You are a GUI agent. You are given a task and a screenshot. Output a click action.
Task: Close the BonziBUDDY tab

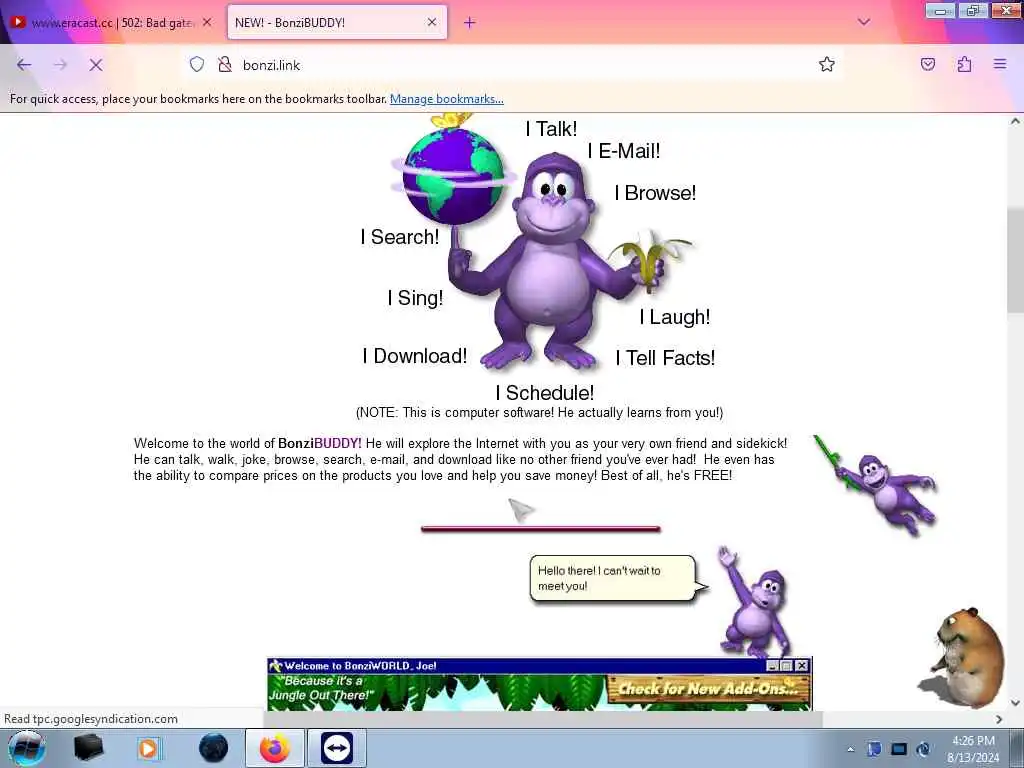tap(432, 22)
